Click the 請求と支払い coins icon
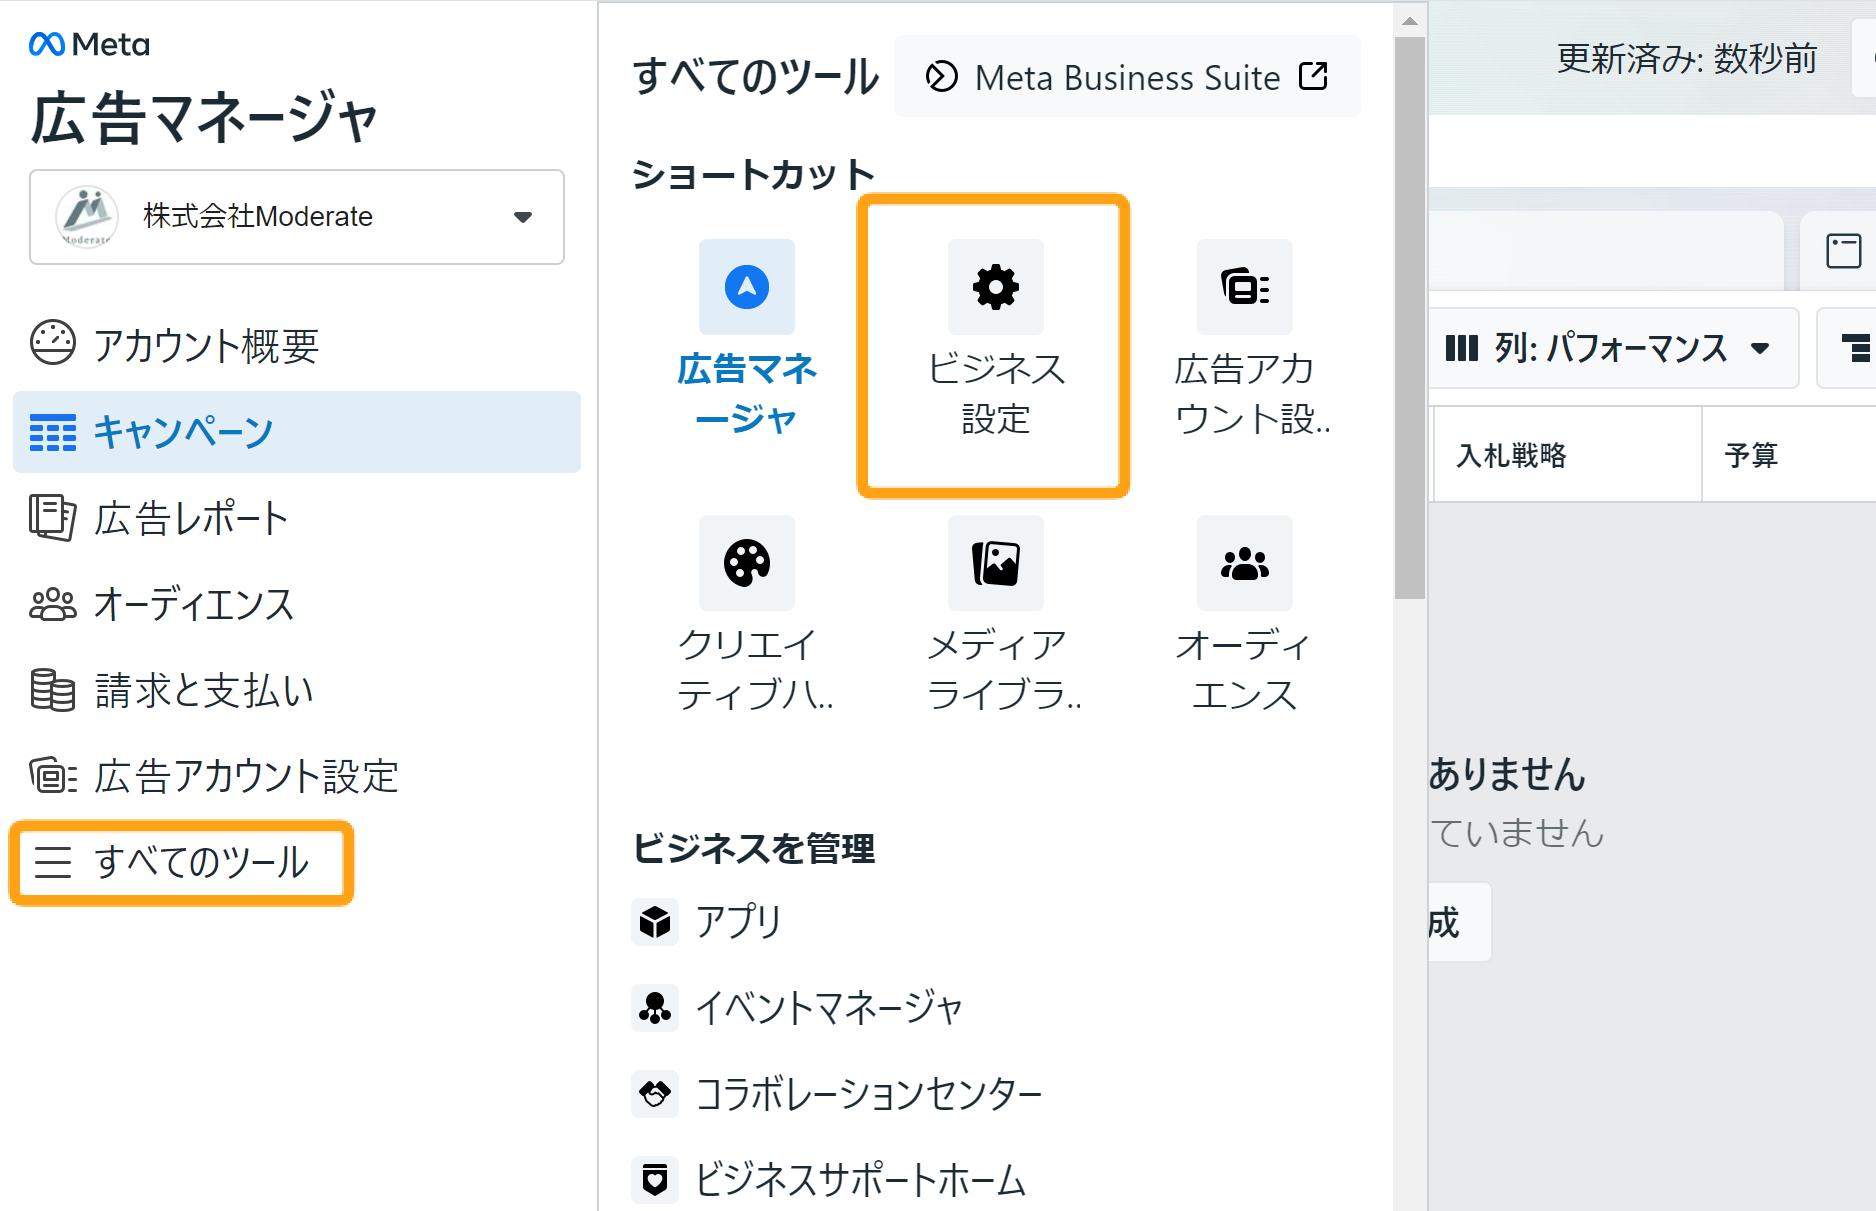The width and height of the screenshot is (1876, 1211). (x=53, y=690)
